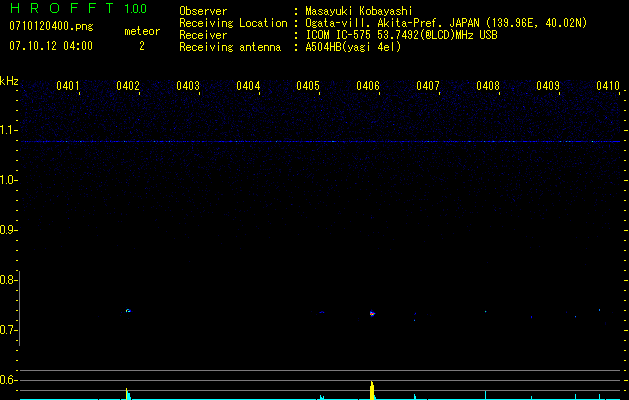This screenshot has width=629, height=400.
Task: Click the Receiving Location value text
Action: pos(446,23)
